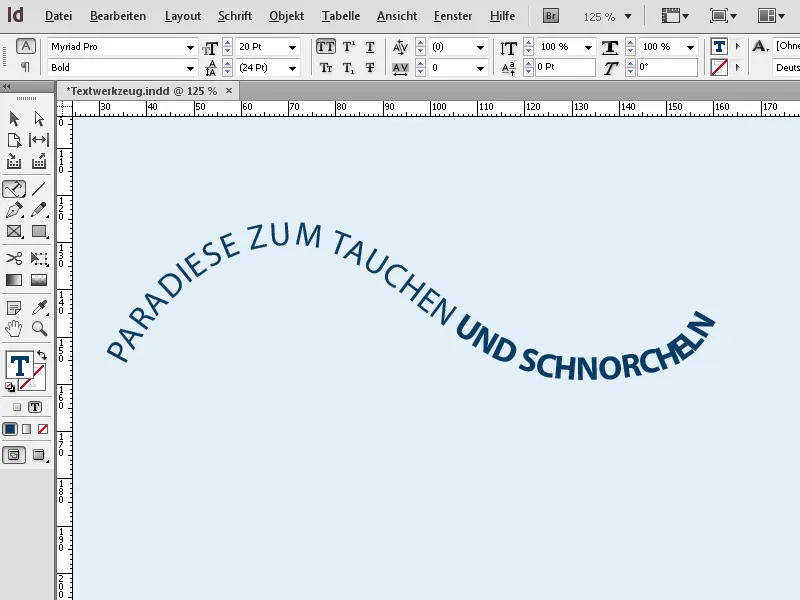Click the Normal screen mode button
This screenshot has height=600, width=800.
pos(14,455)
